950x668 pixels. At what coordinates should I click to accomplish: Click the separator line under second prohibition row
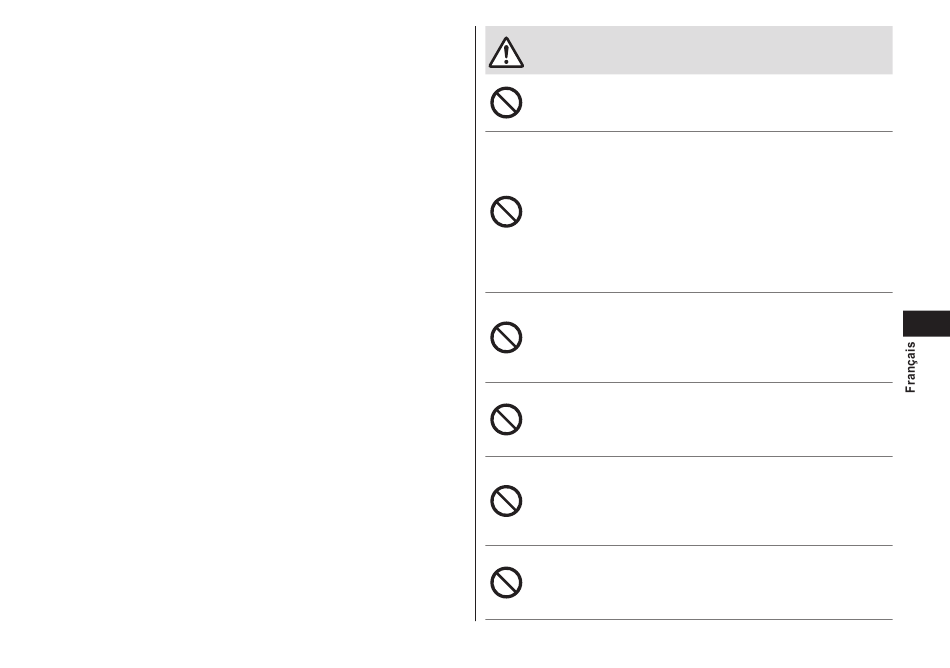point(689,293)
